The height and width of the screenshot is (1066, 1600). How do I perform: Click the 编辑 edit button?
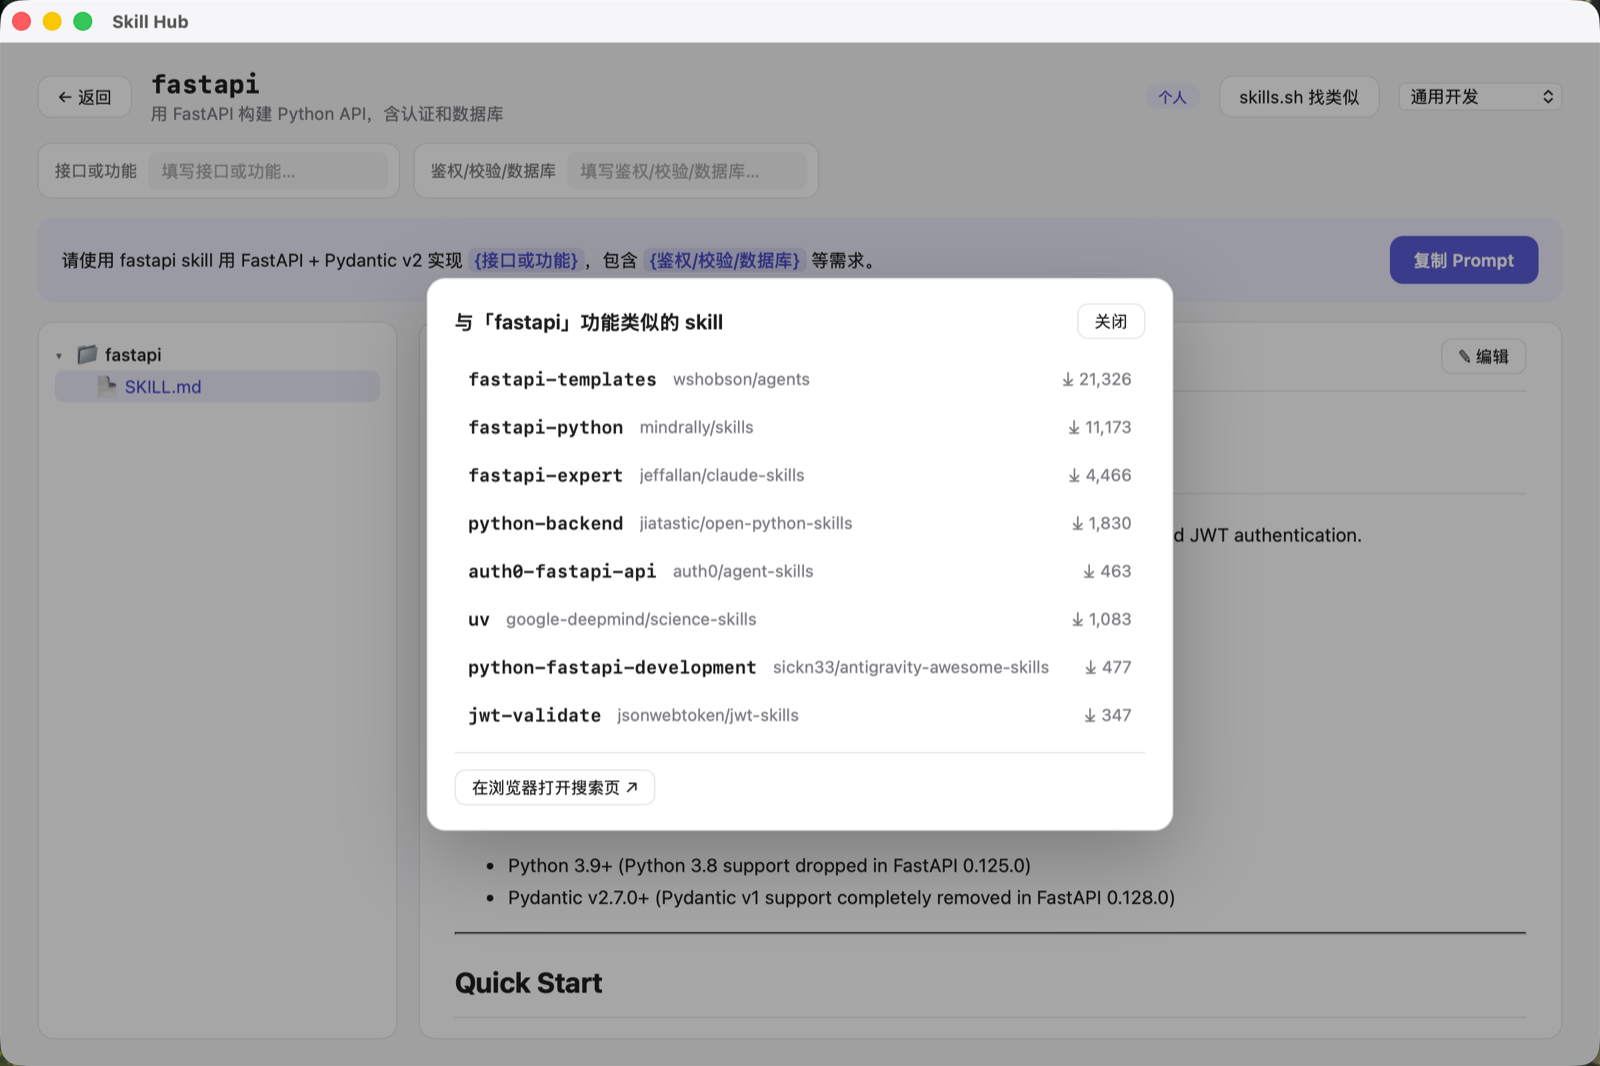coord(1483,356)
